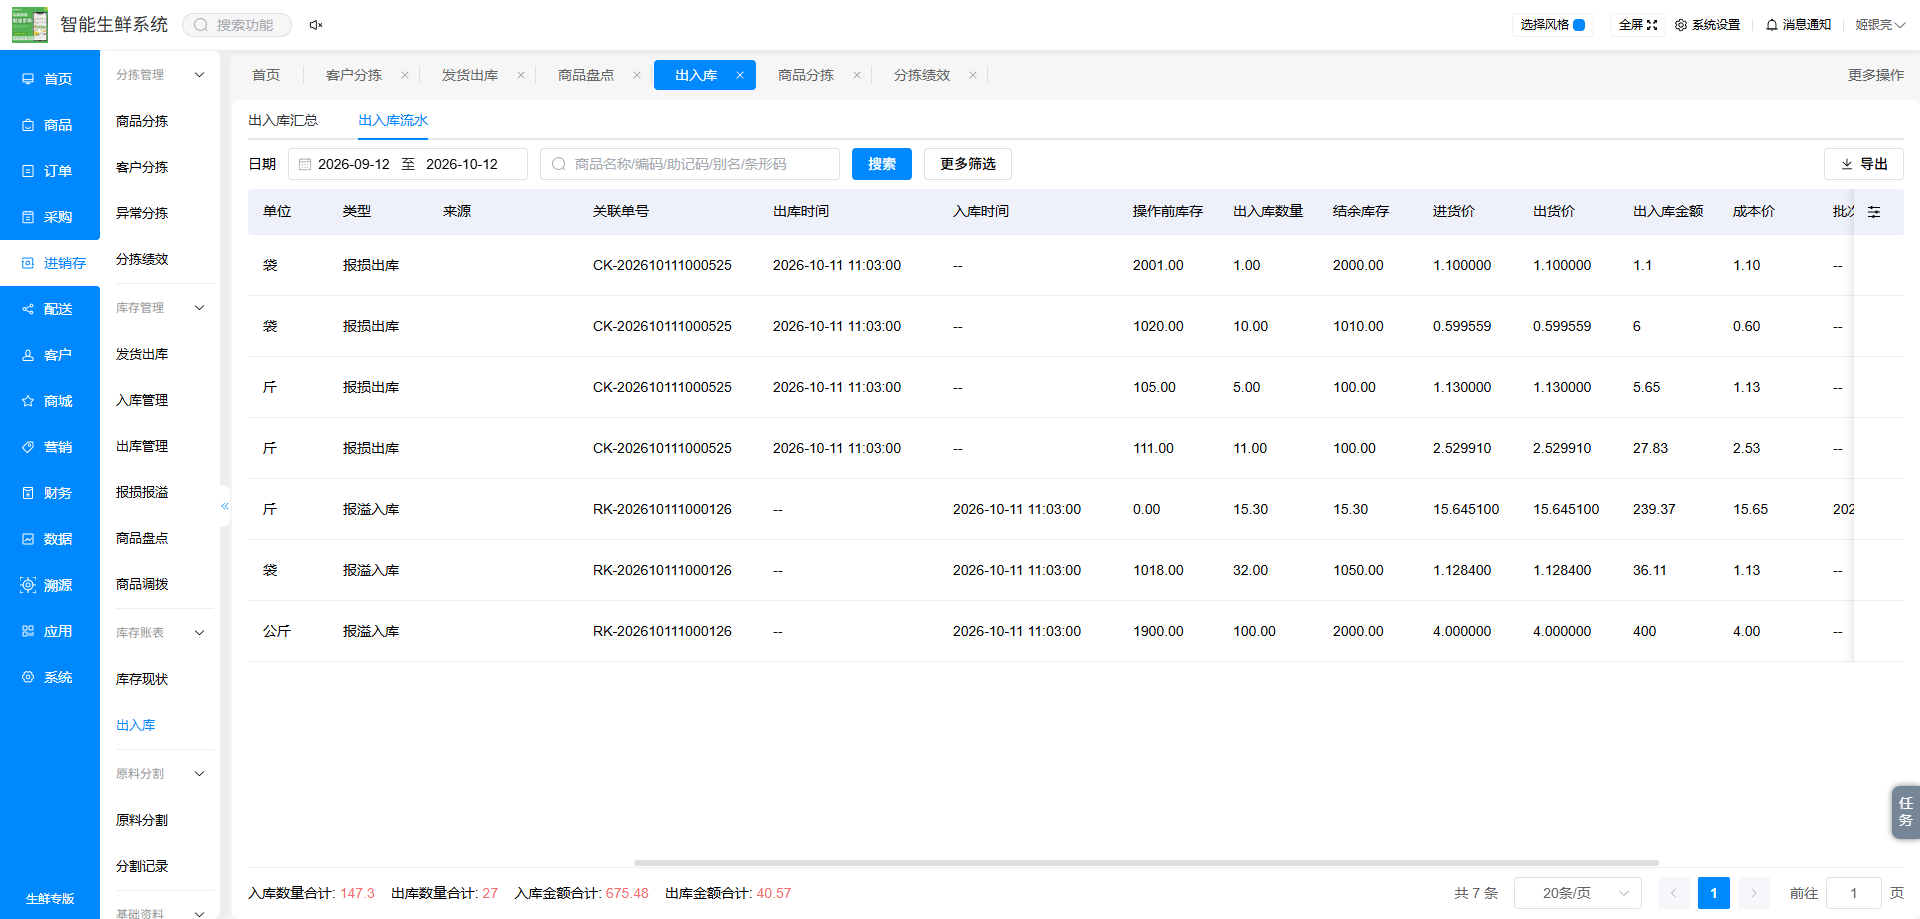Click the mute sound icon in header
The image size is (1920, 919).
316,25
